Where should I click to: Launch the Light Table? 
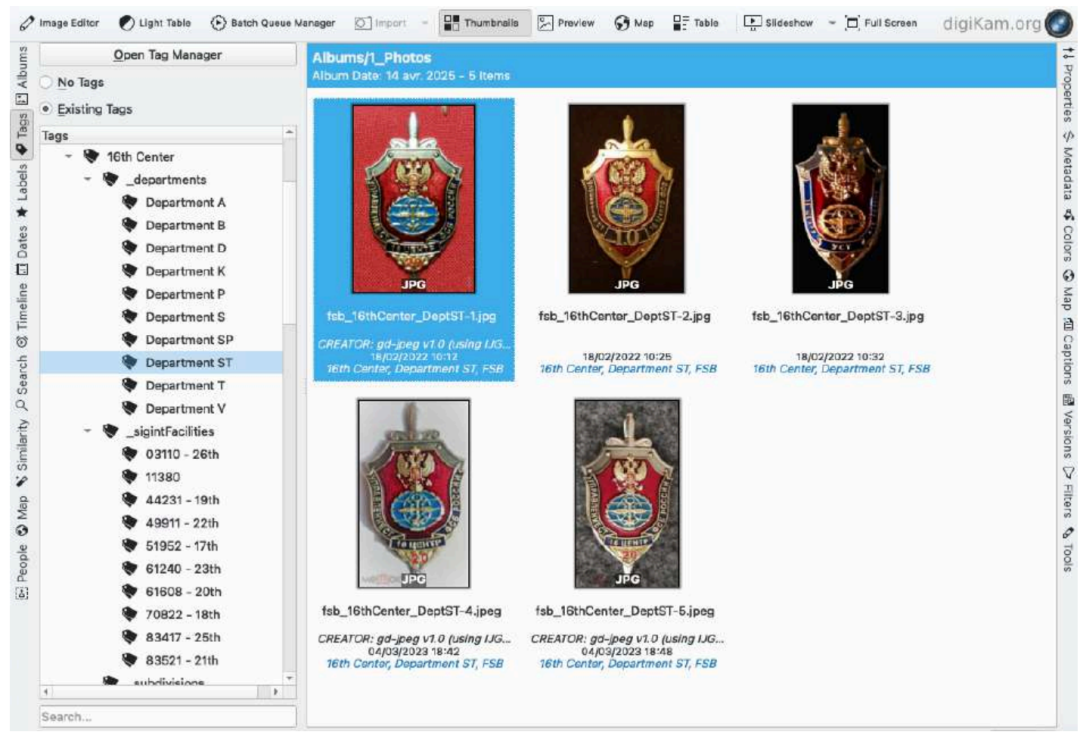tap(156, 23)
